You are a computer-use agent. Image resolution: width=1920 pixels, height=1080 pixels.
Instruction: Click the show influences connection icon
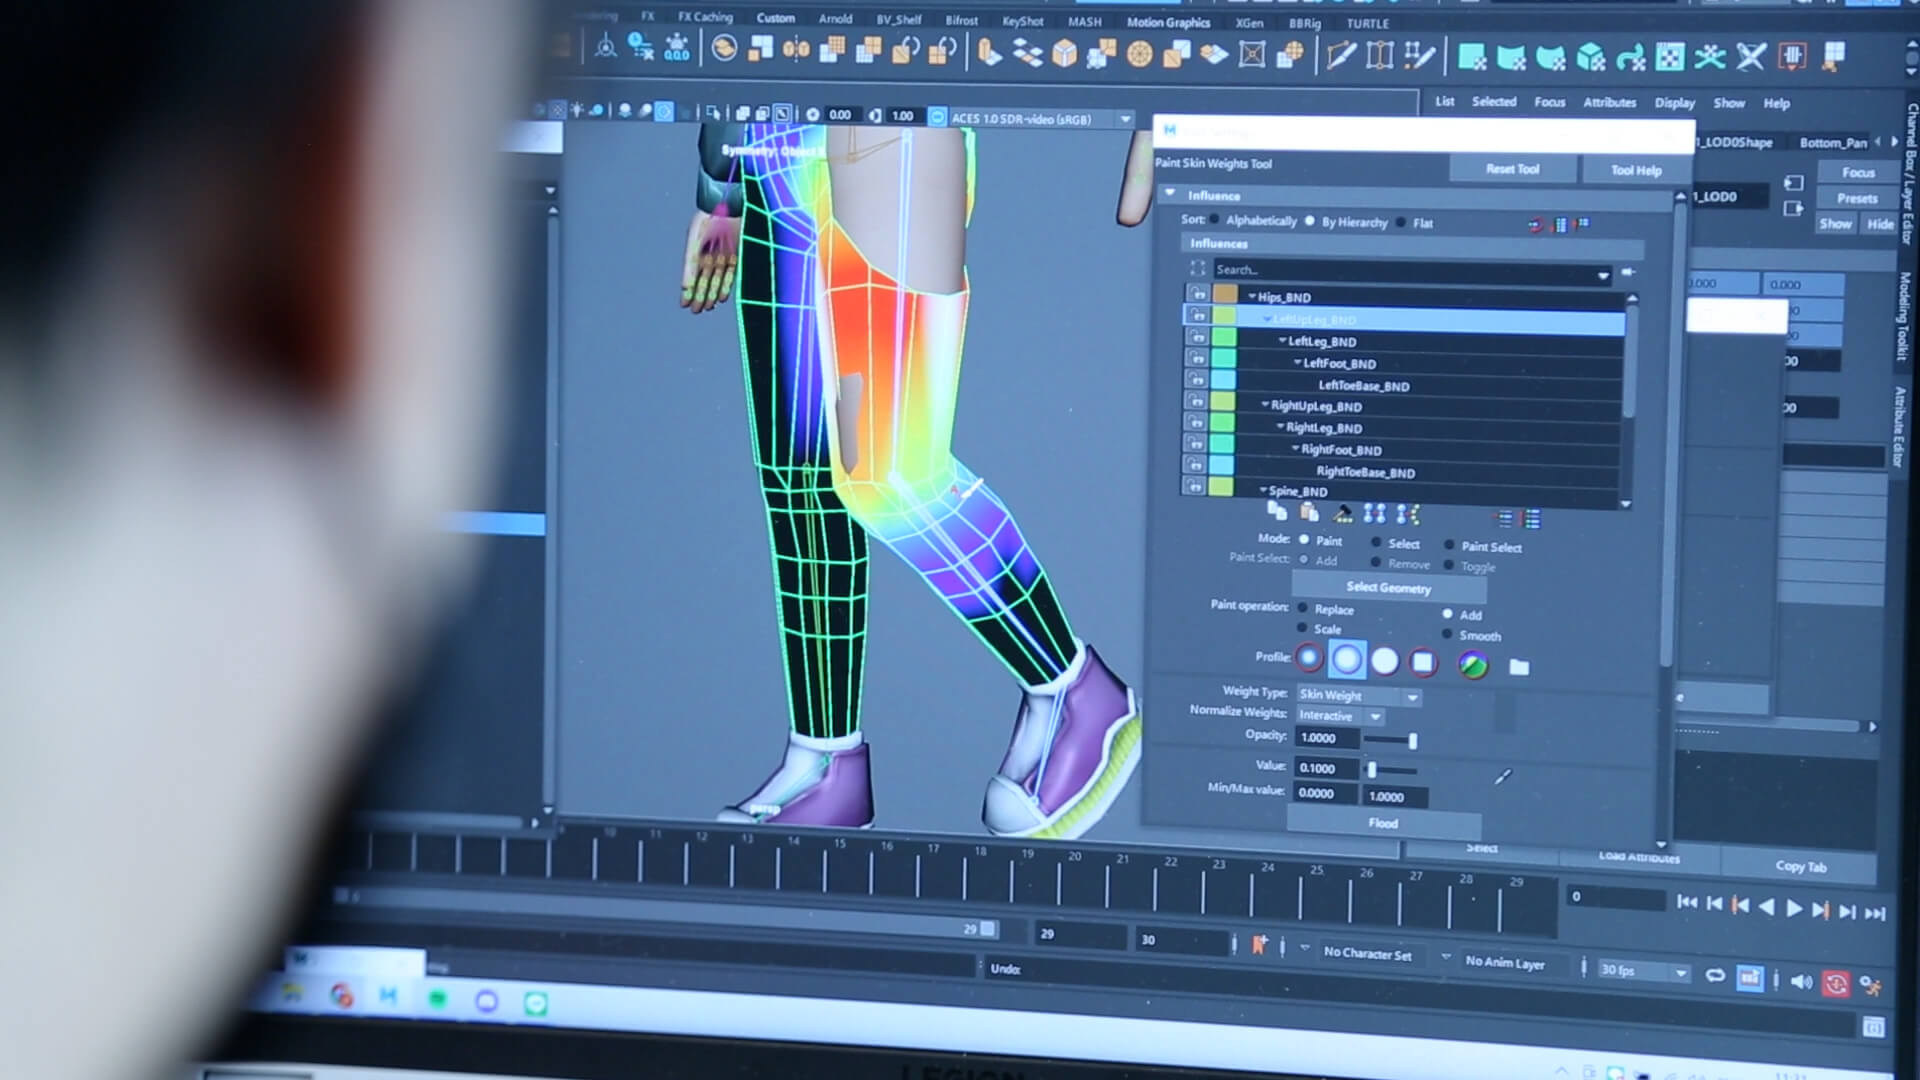click(x=1408, y=515)
